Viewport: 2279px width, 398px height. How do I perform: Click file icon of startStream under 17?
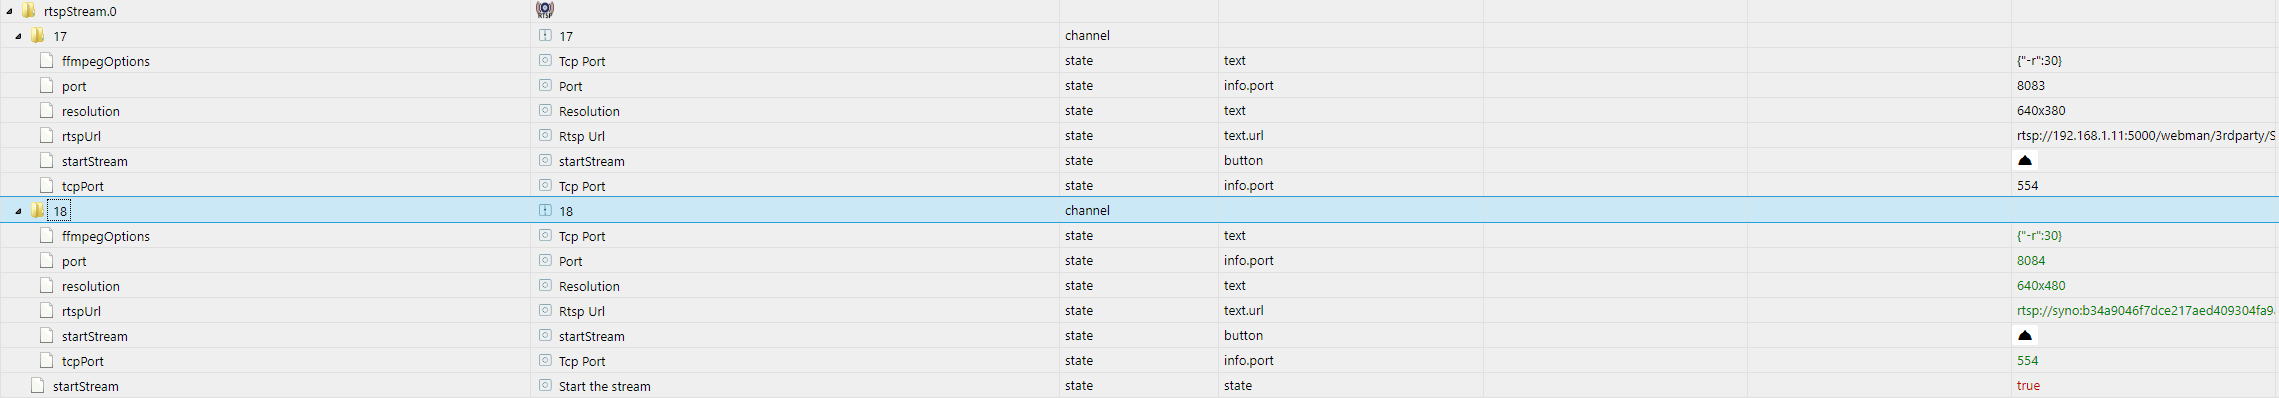[x=46, y=160]
